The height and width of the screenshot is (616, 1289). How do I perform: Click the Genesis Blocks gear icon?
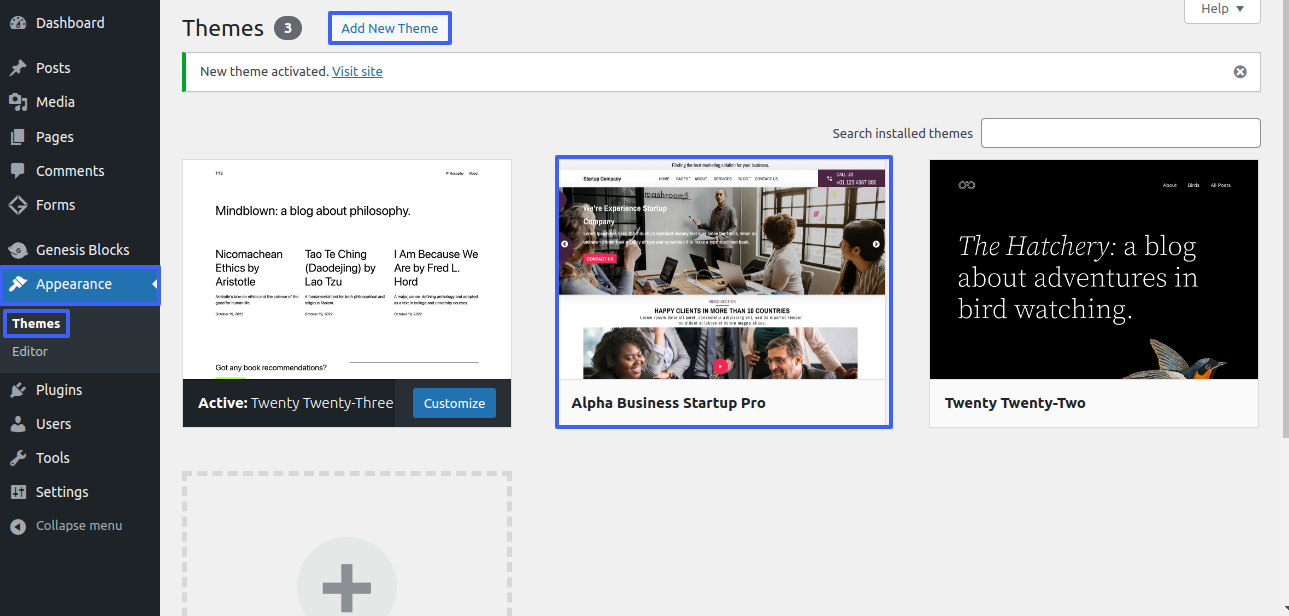(x=18, y=250)
